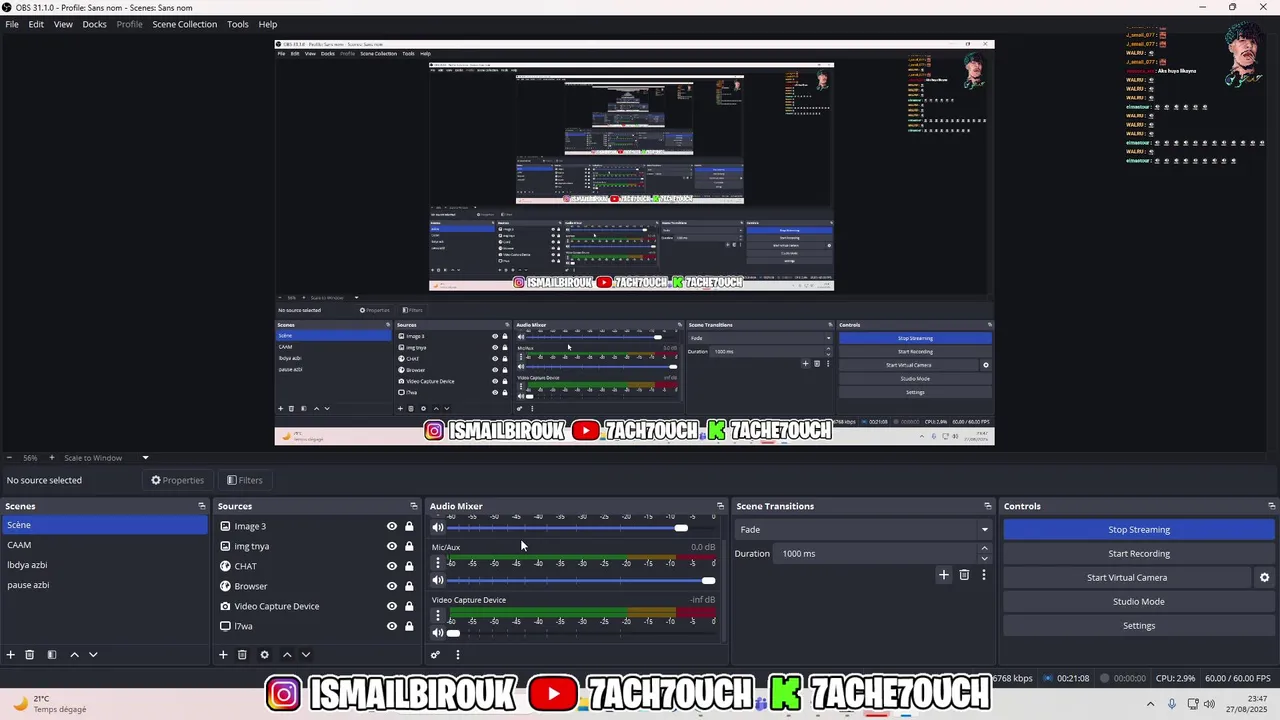Open Video Capture Device channel three-dot options
The width and height of the screenshot is (1280, 720).
tap(437, 616)
